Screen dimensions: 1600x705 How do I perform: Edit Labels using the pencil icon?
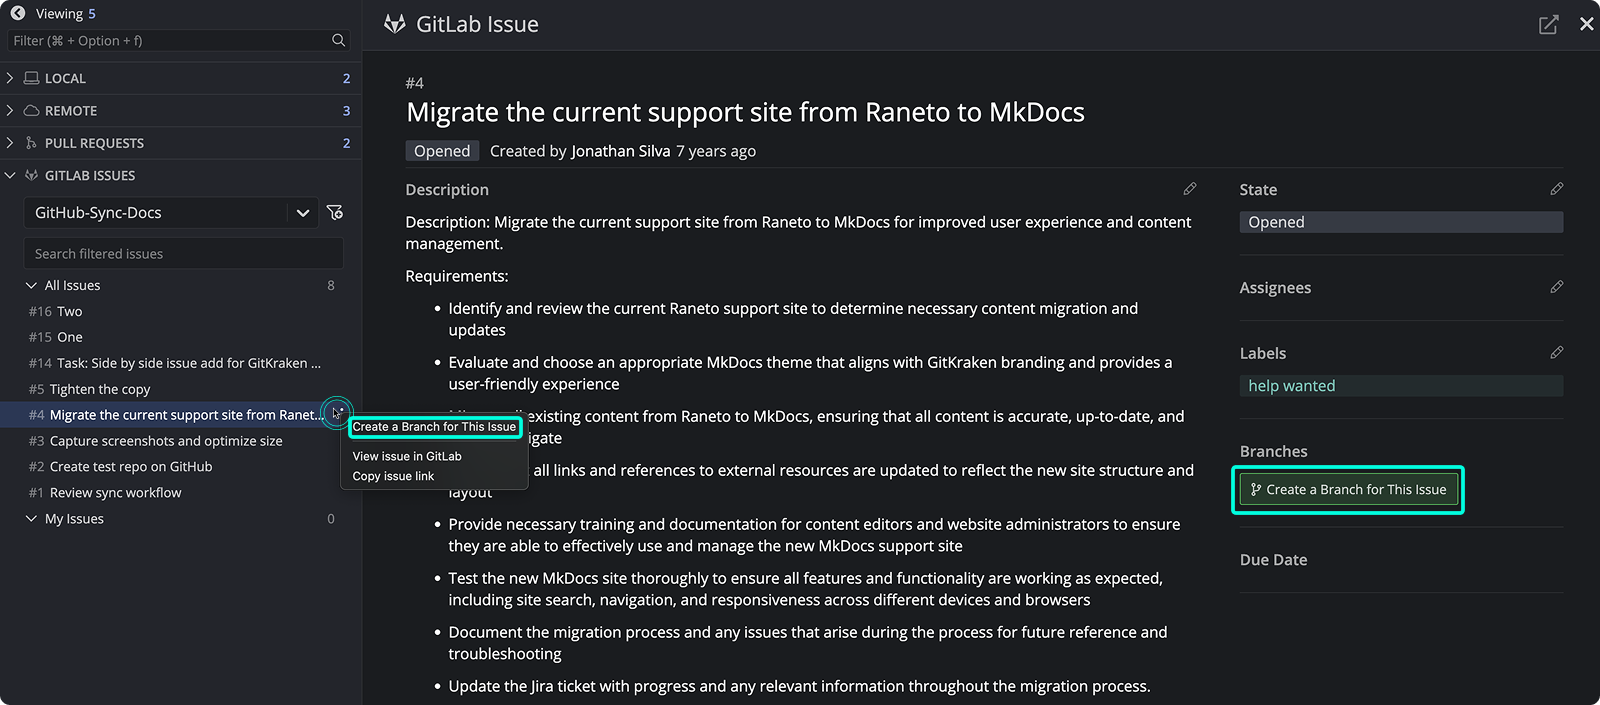pos(1556,353)
